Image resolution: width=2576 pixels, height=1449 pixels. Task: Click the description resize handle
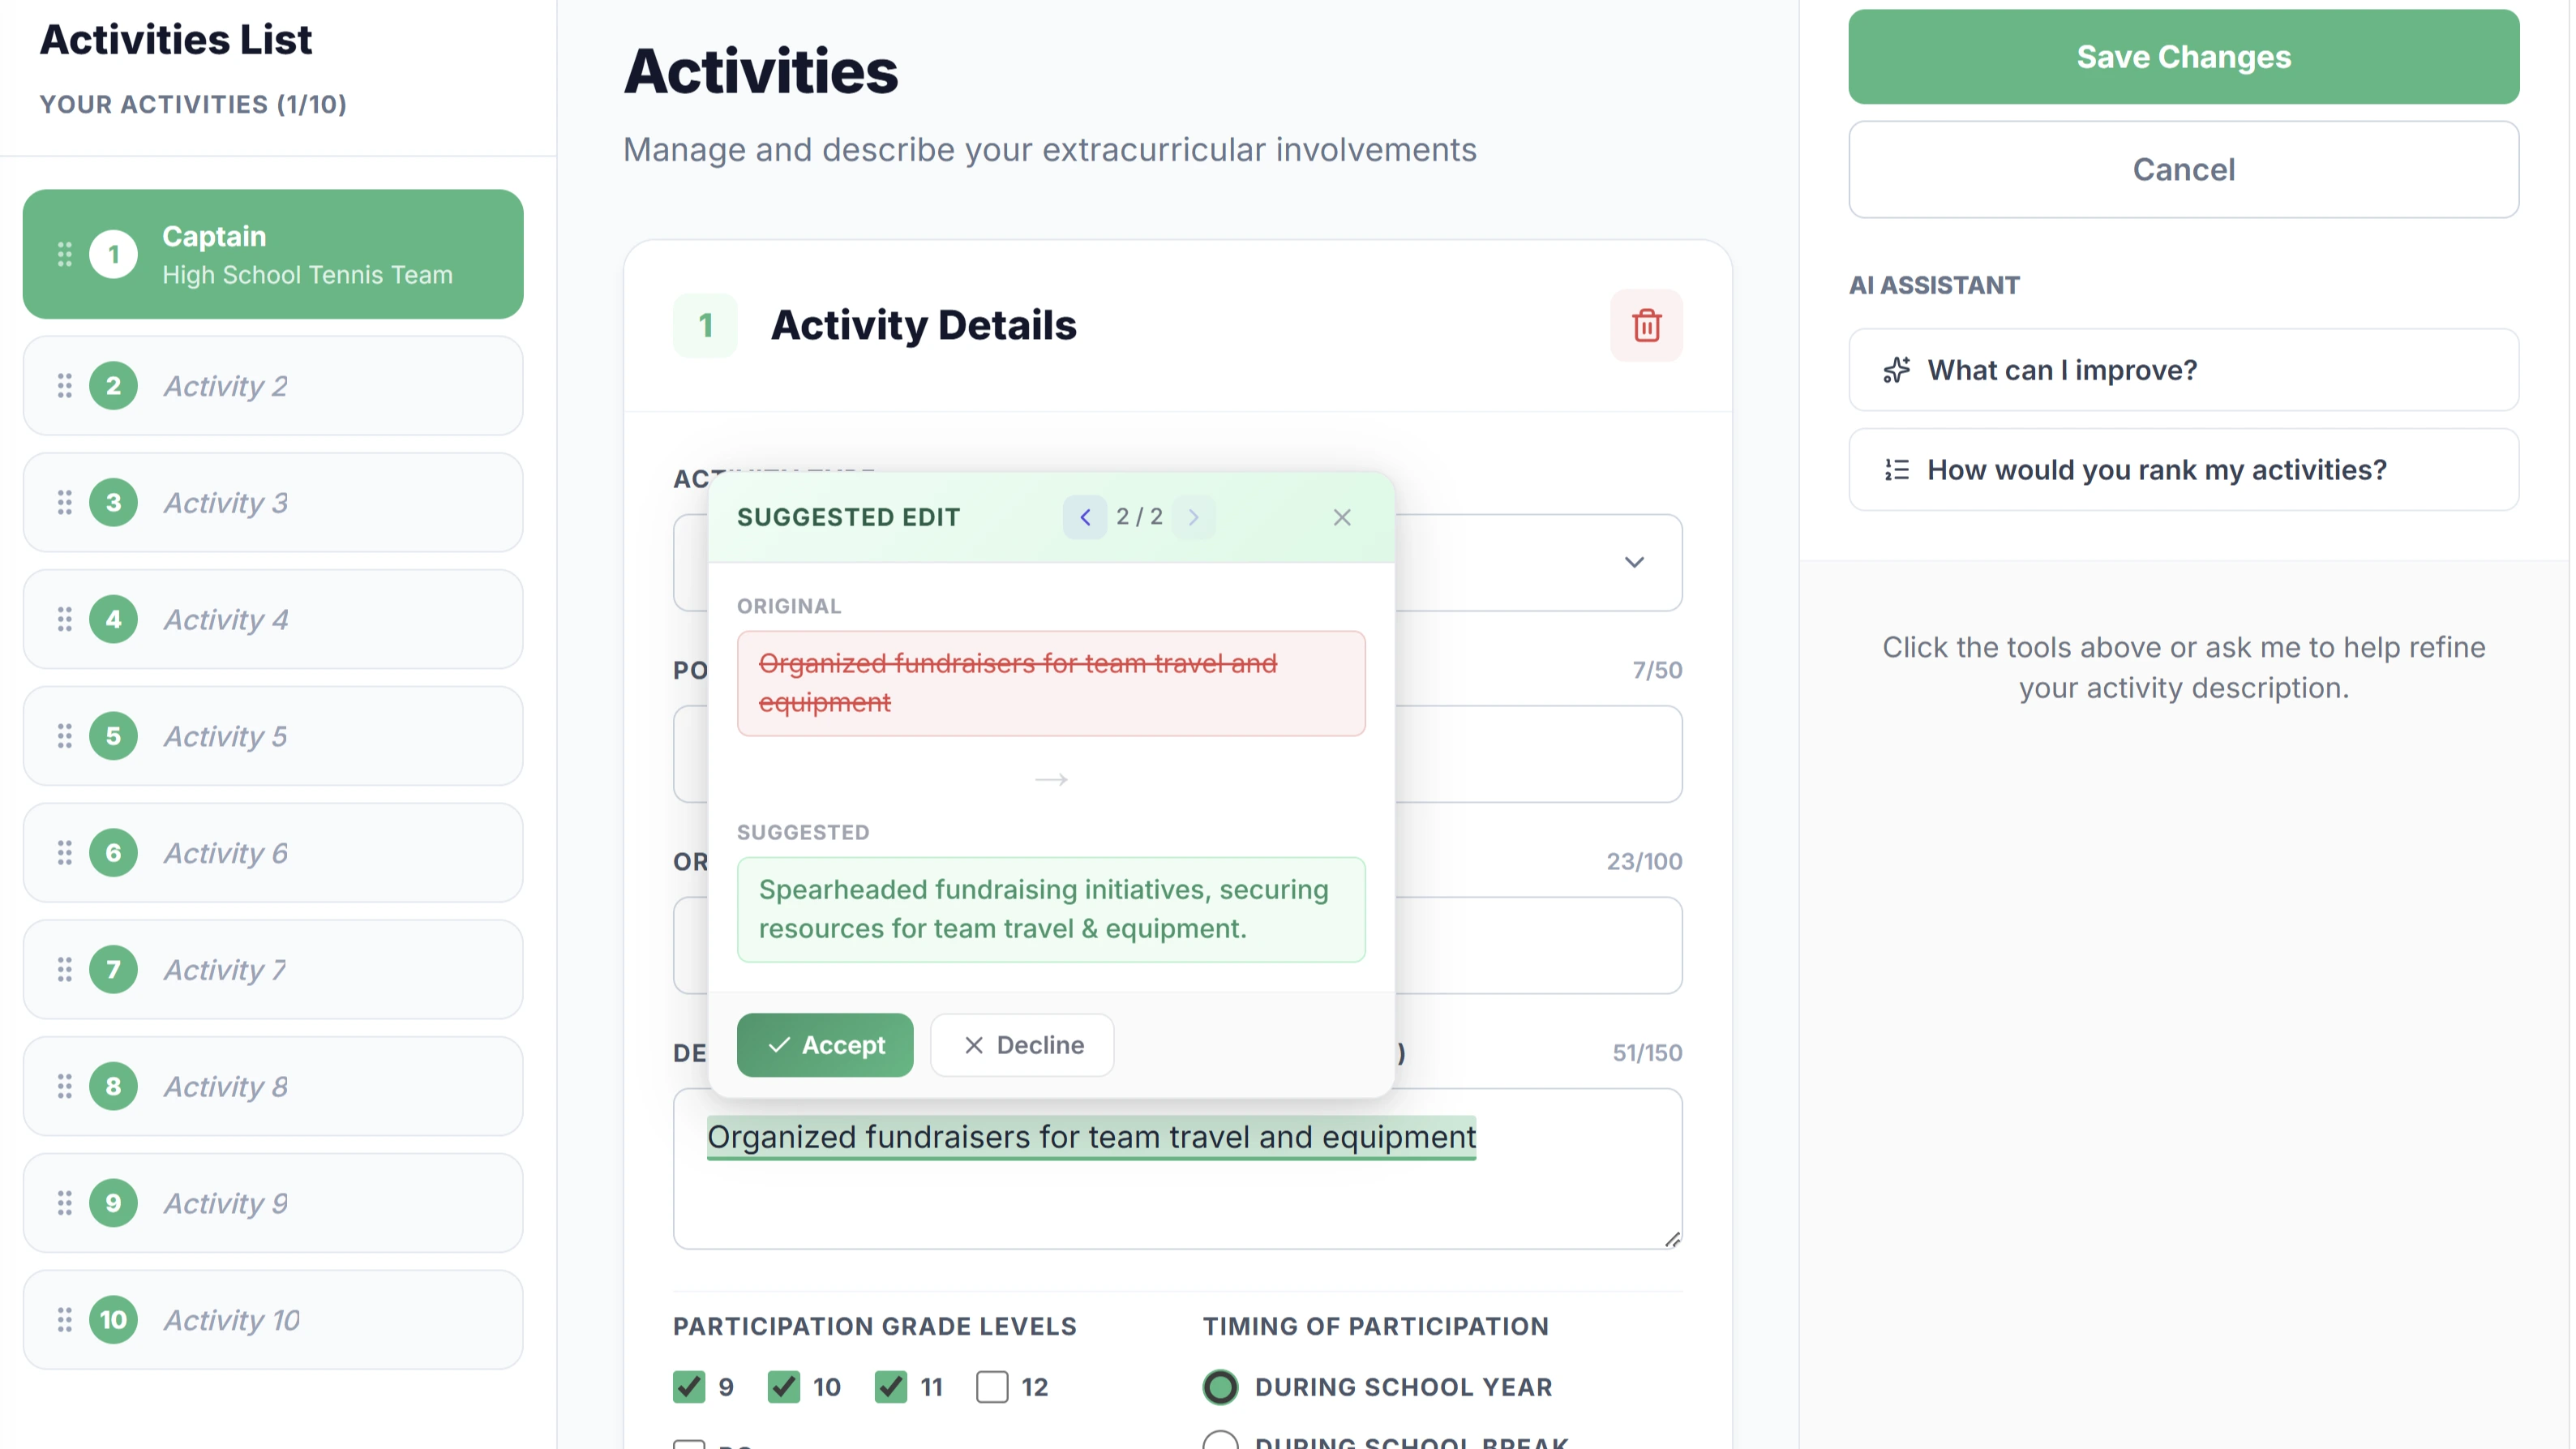tap(1672, 1239)
